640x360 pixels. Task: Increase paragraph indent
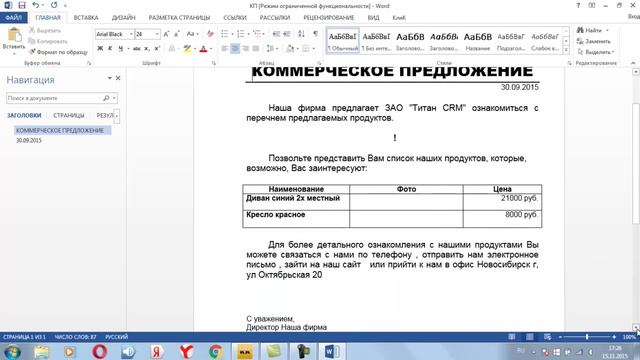coord(287,34)
